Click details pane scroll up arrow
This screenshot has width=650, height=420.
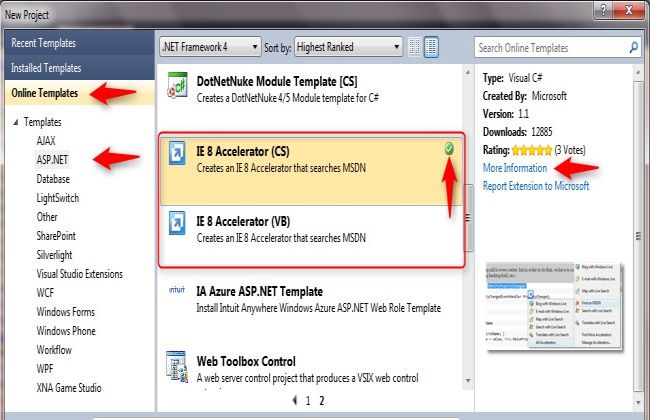(x=638, y=73)
